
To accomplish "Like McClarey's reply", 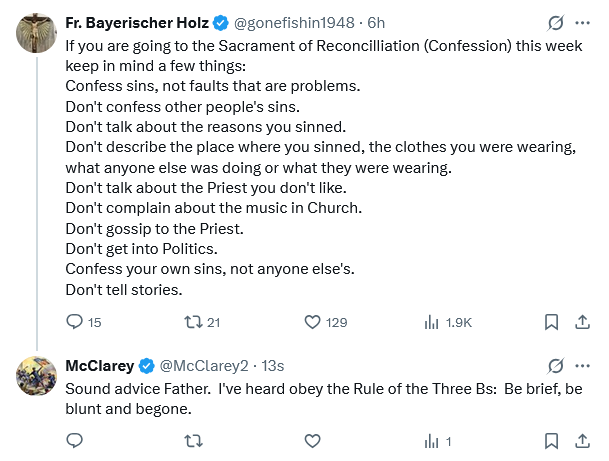I will (312, 440).
